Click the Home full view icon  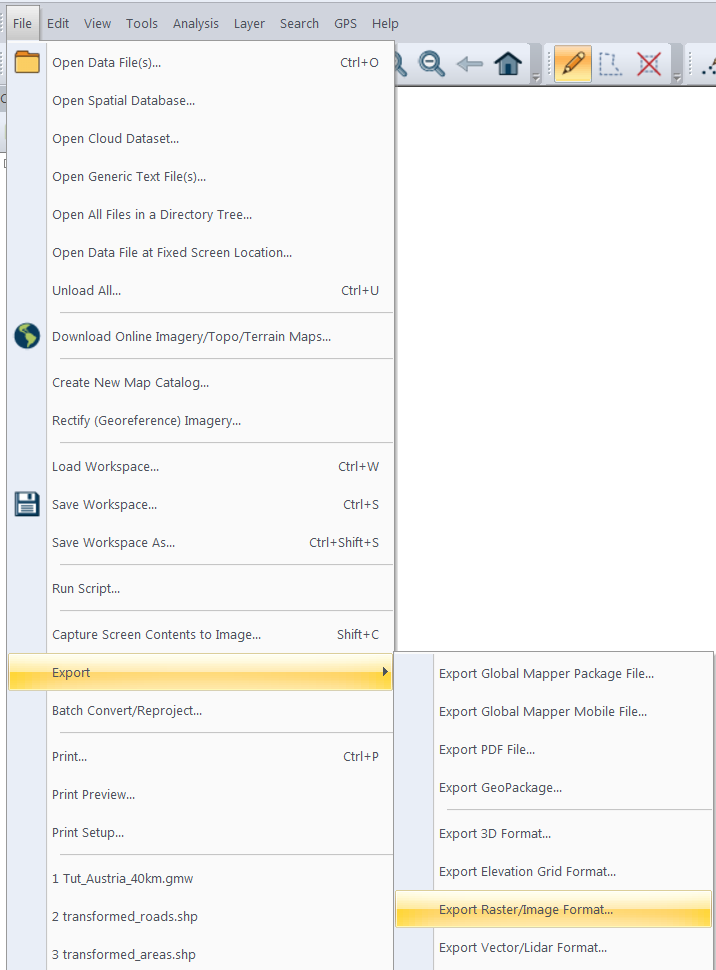point(508,64)
